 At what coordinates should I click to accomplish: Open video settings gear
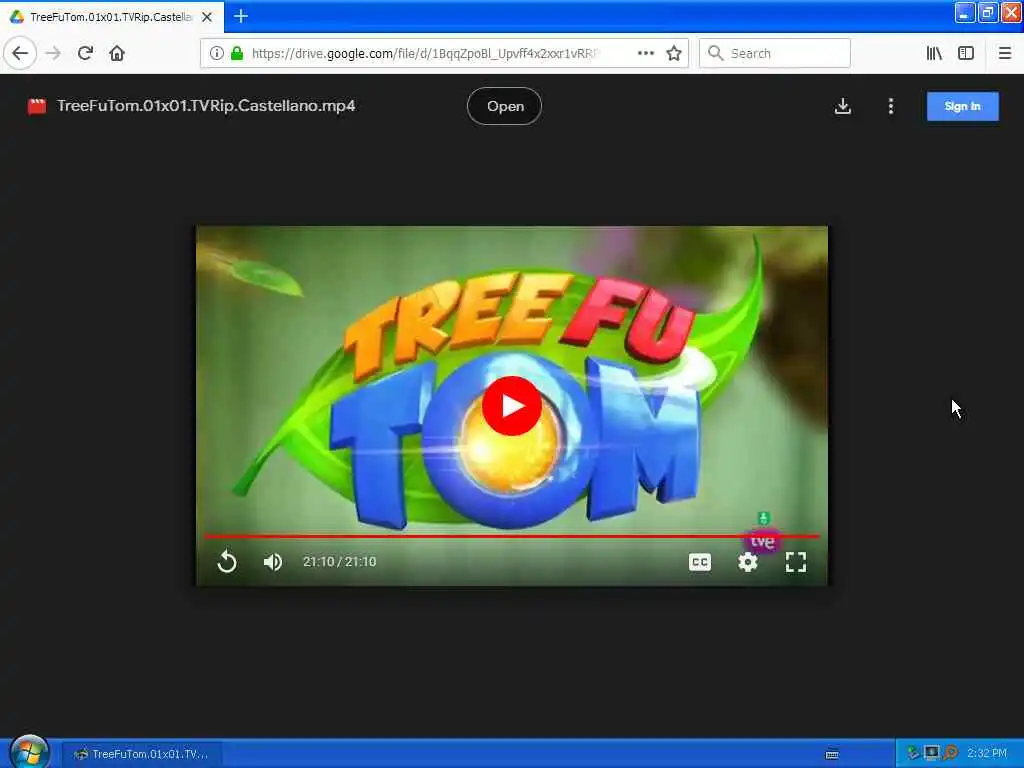pyautogui.click(x=748, y=562)
